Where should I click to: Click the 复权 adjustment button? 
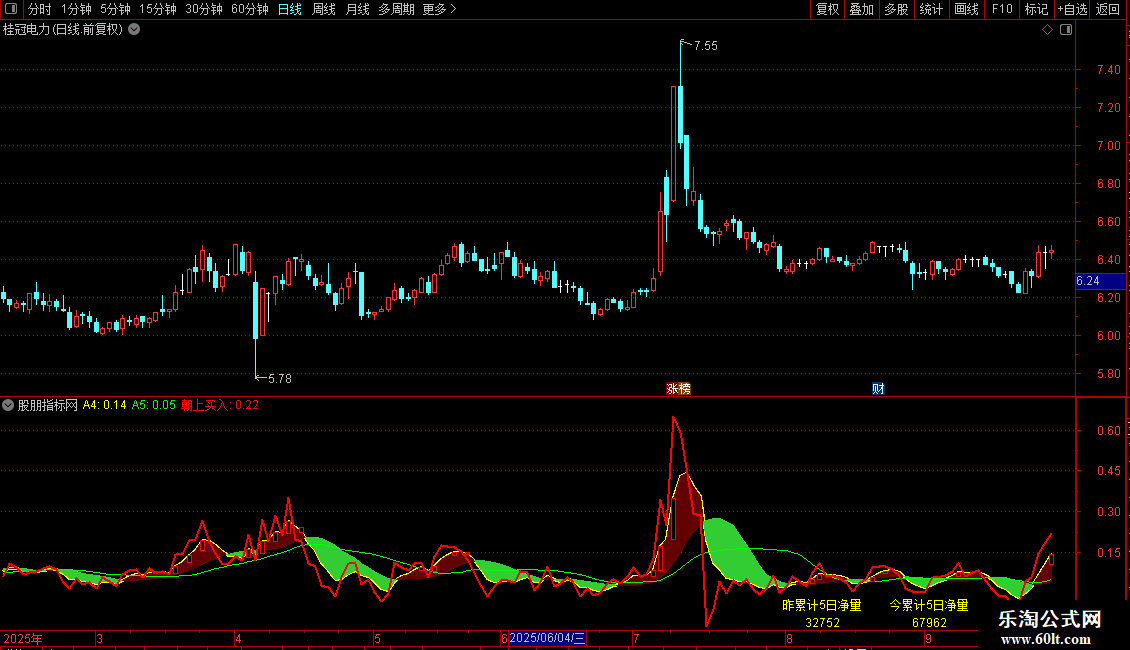pyautogui.click(x=827, y=9)
